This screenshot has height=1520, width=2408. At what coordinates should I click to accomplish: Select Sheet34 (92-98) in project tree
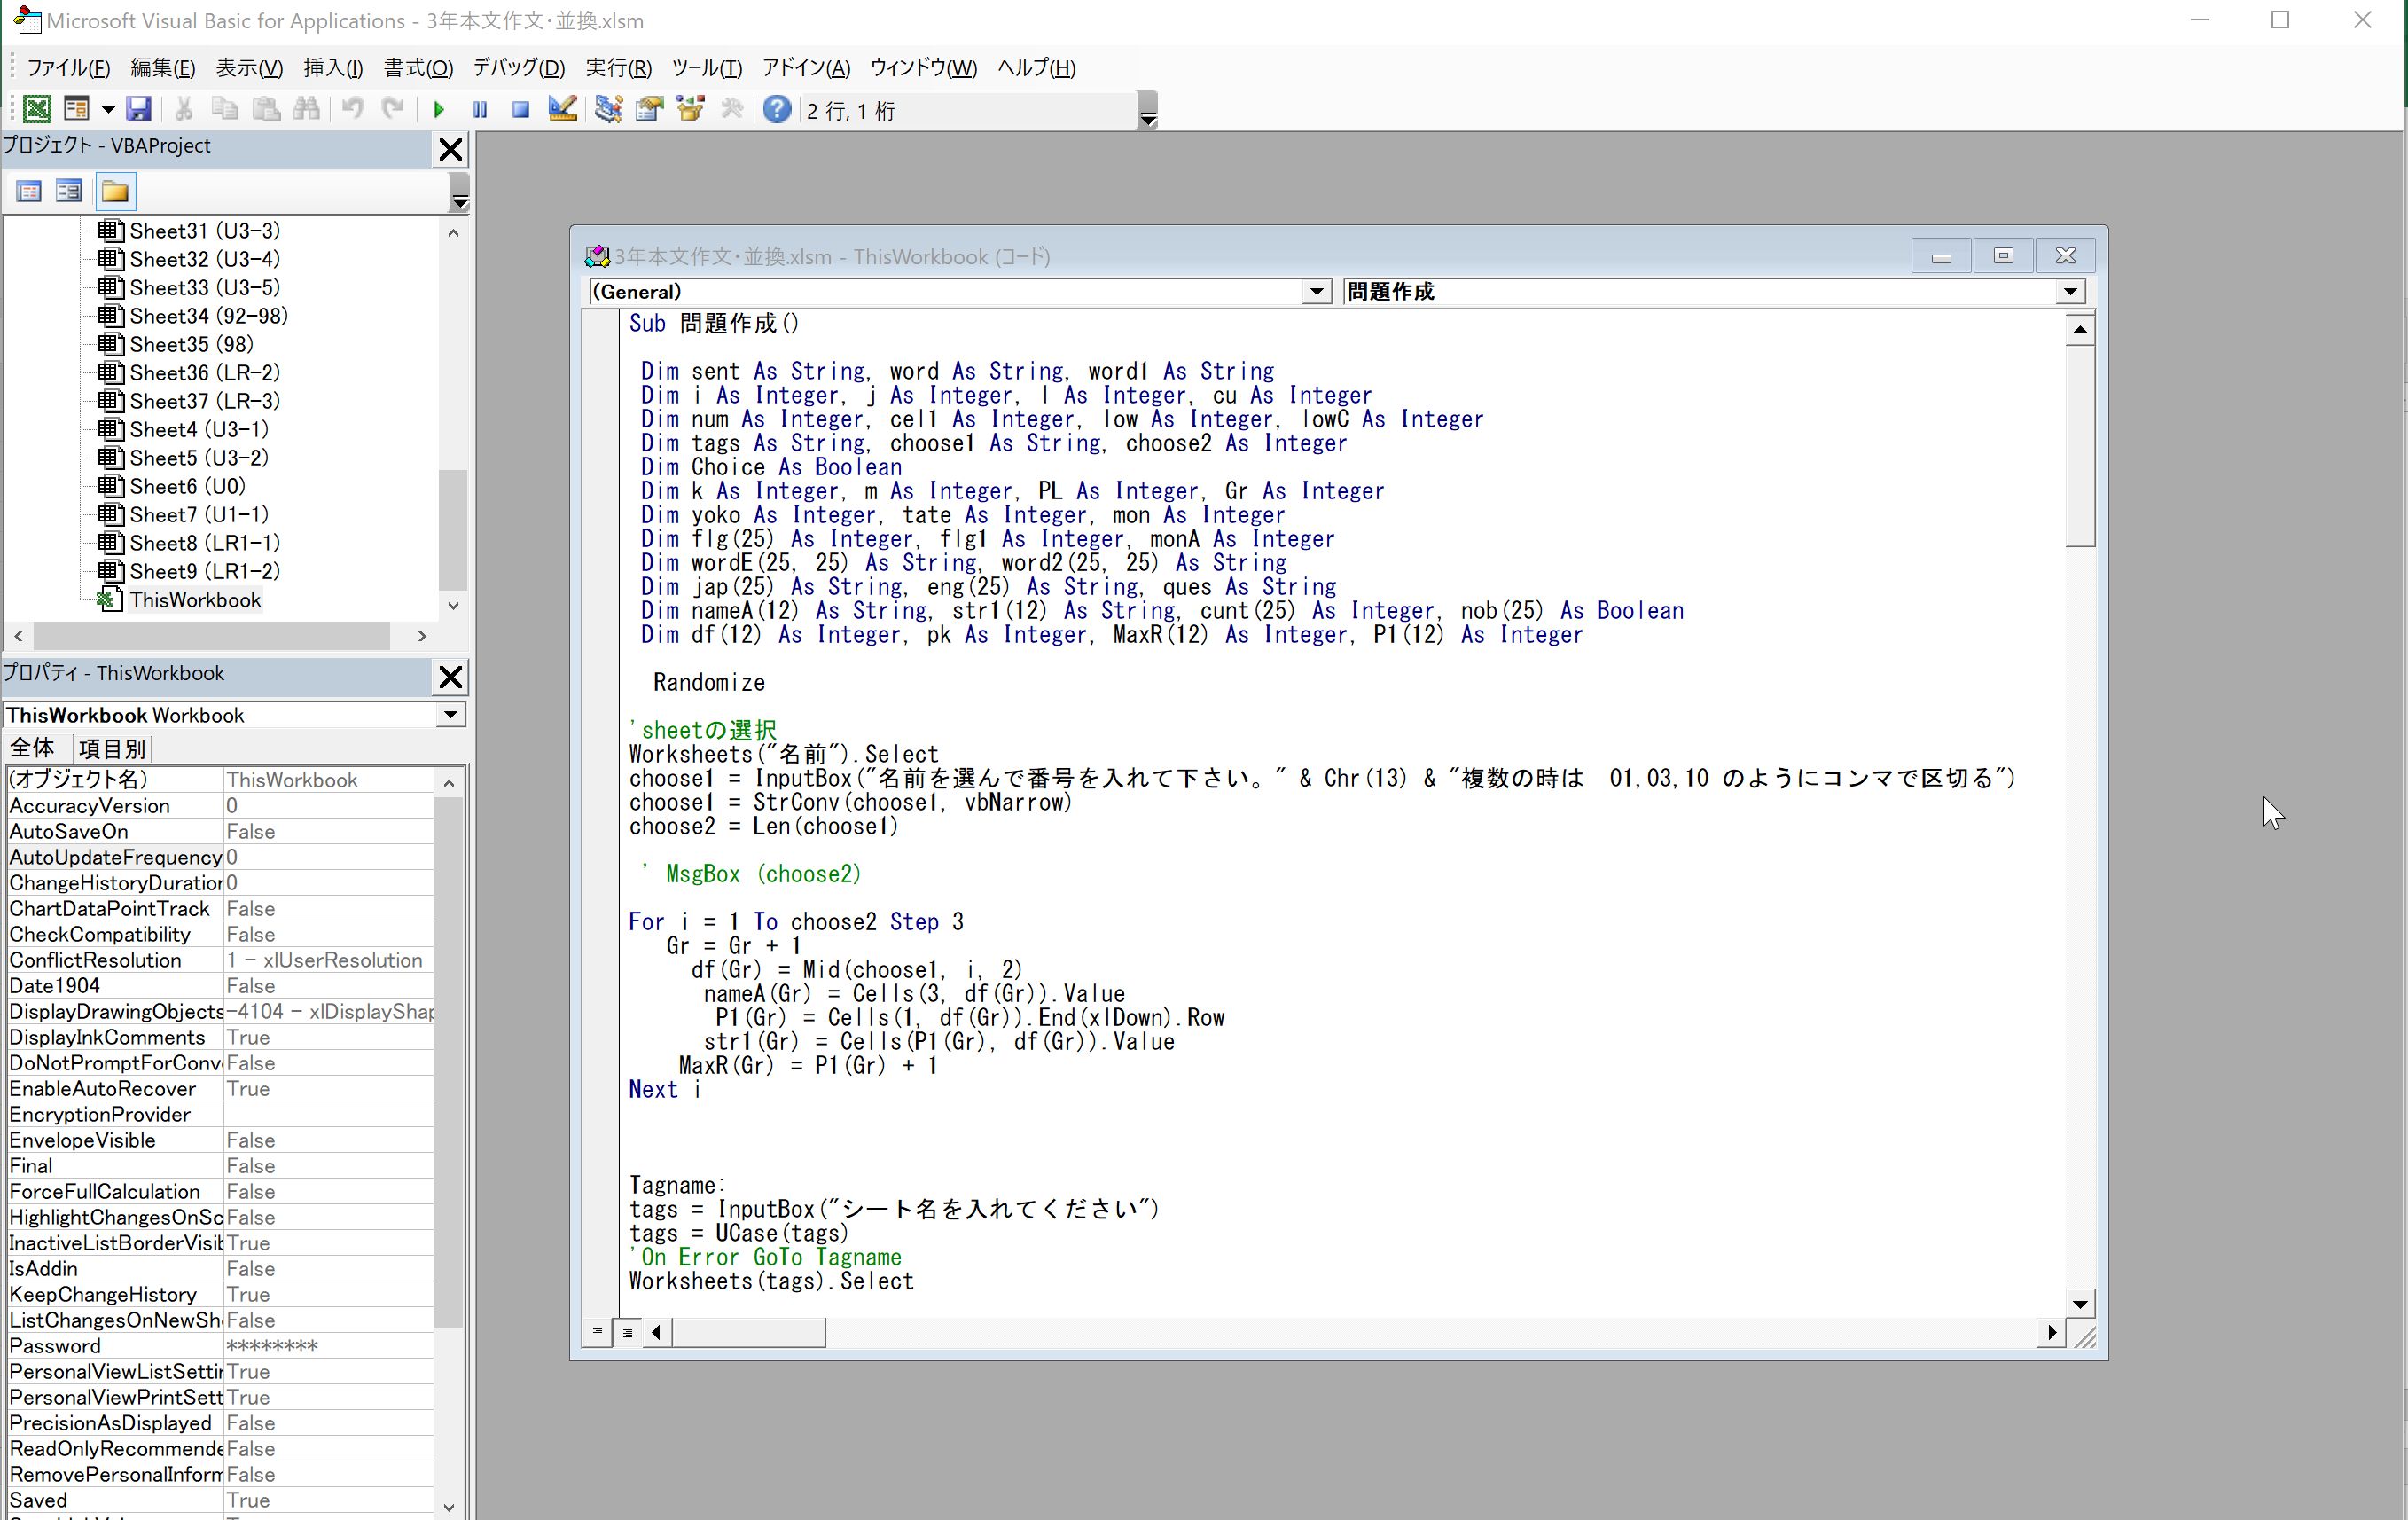click(x=208, y=316)
